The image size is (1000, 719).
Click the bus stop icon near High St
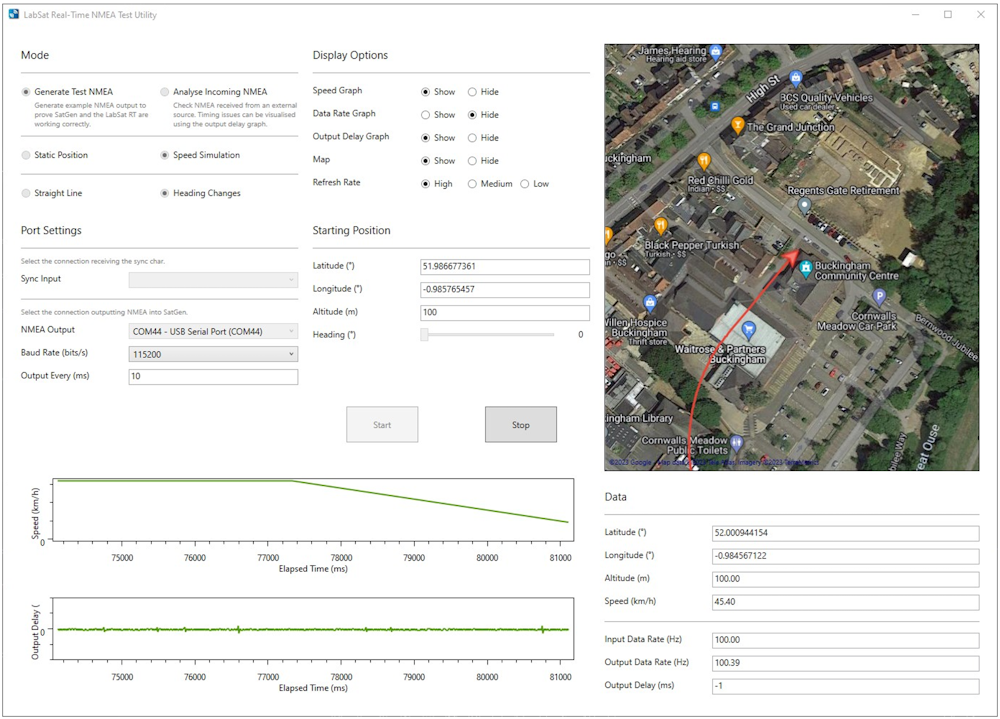(715, 107)
